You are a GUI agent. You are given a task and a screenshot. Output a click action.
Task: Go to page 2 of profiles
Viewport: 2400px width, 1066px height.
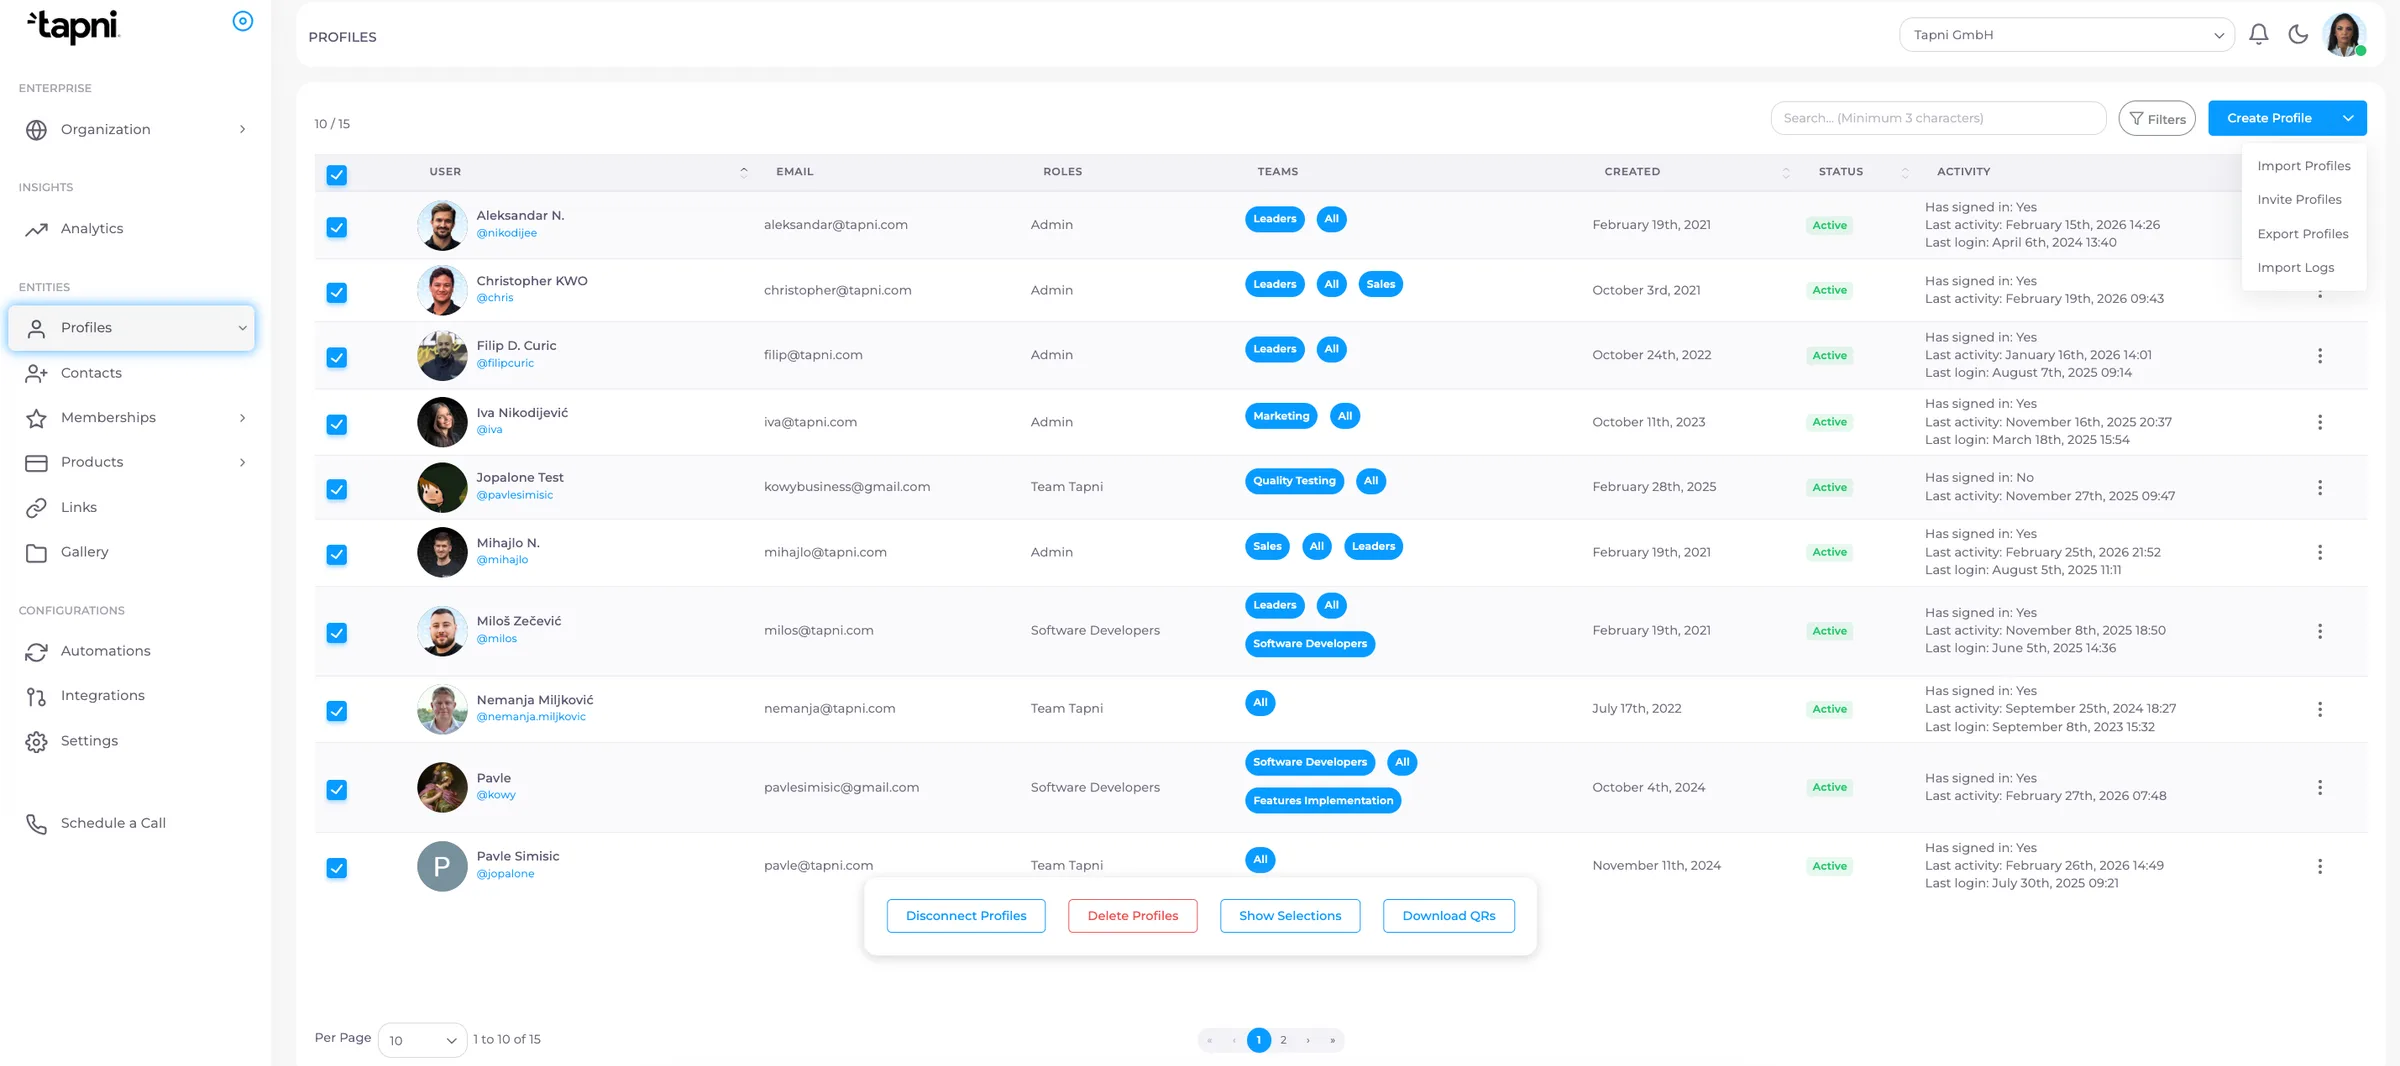pyautogui.click(x=1283, y=1040)
